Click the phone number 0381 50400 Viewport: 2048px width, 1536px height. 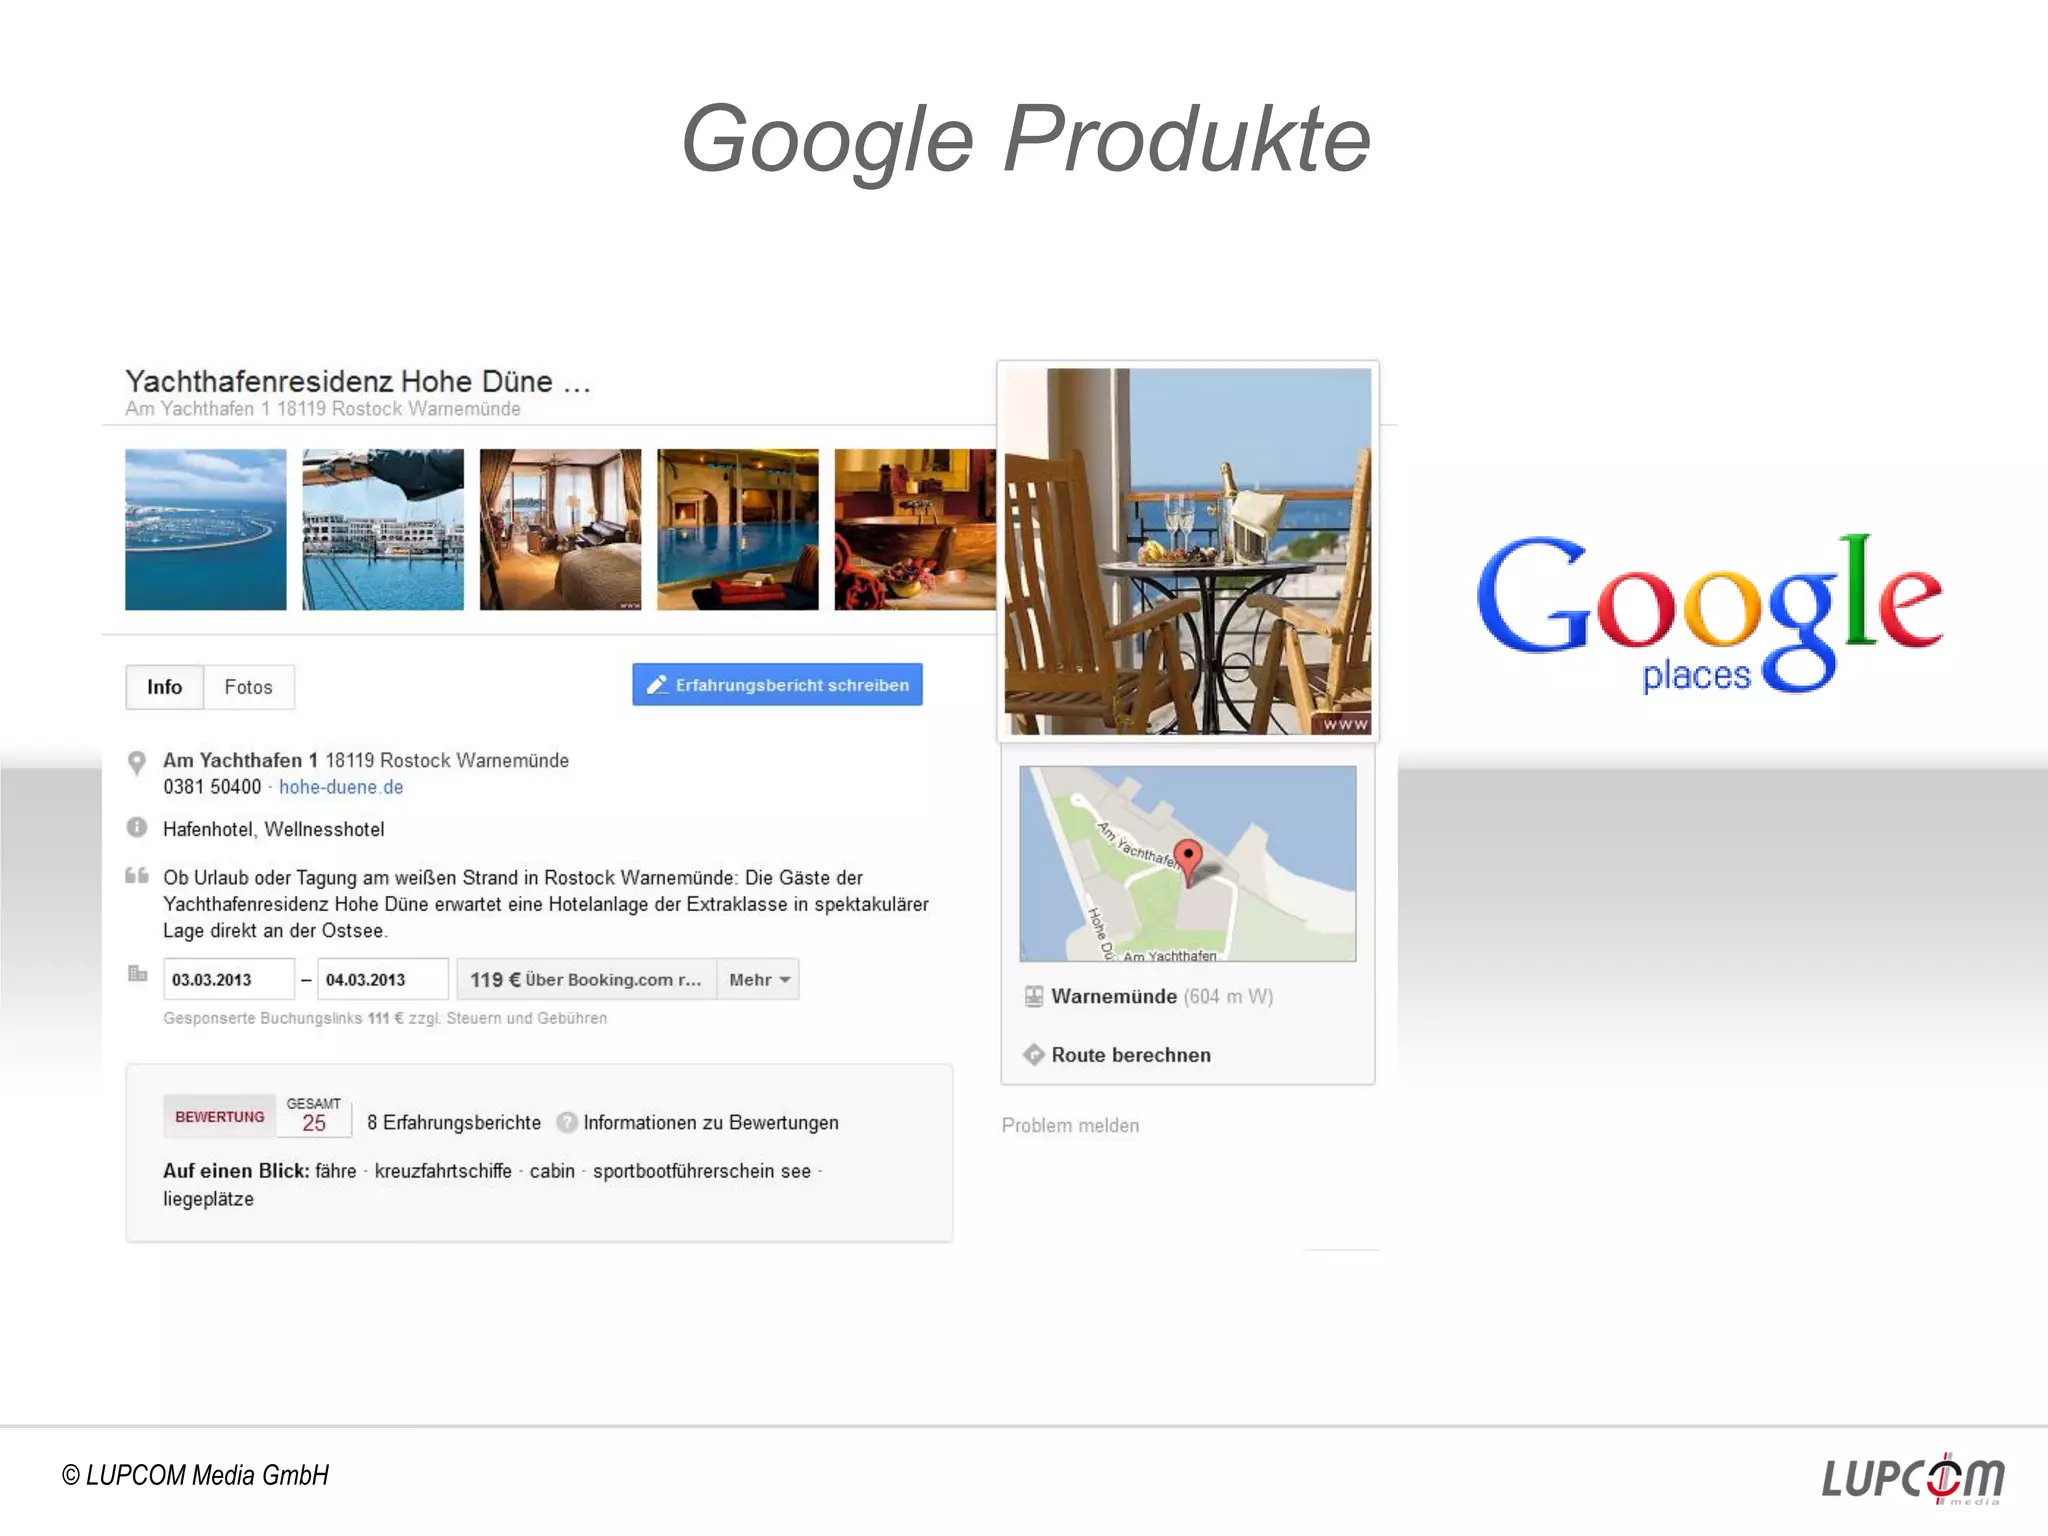pyautogui.click(x=212, y=787)
